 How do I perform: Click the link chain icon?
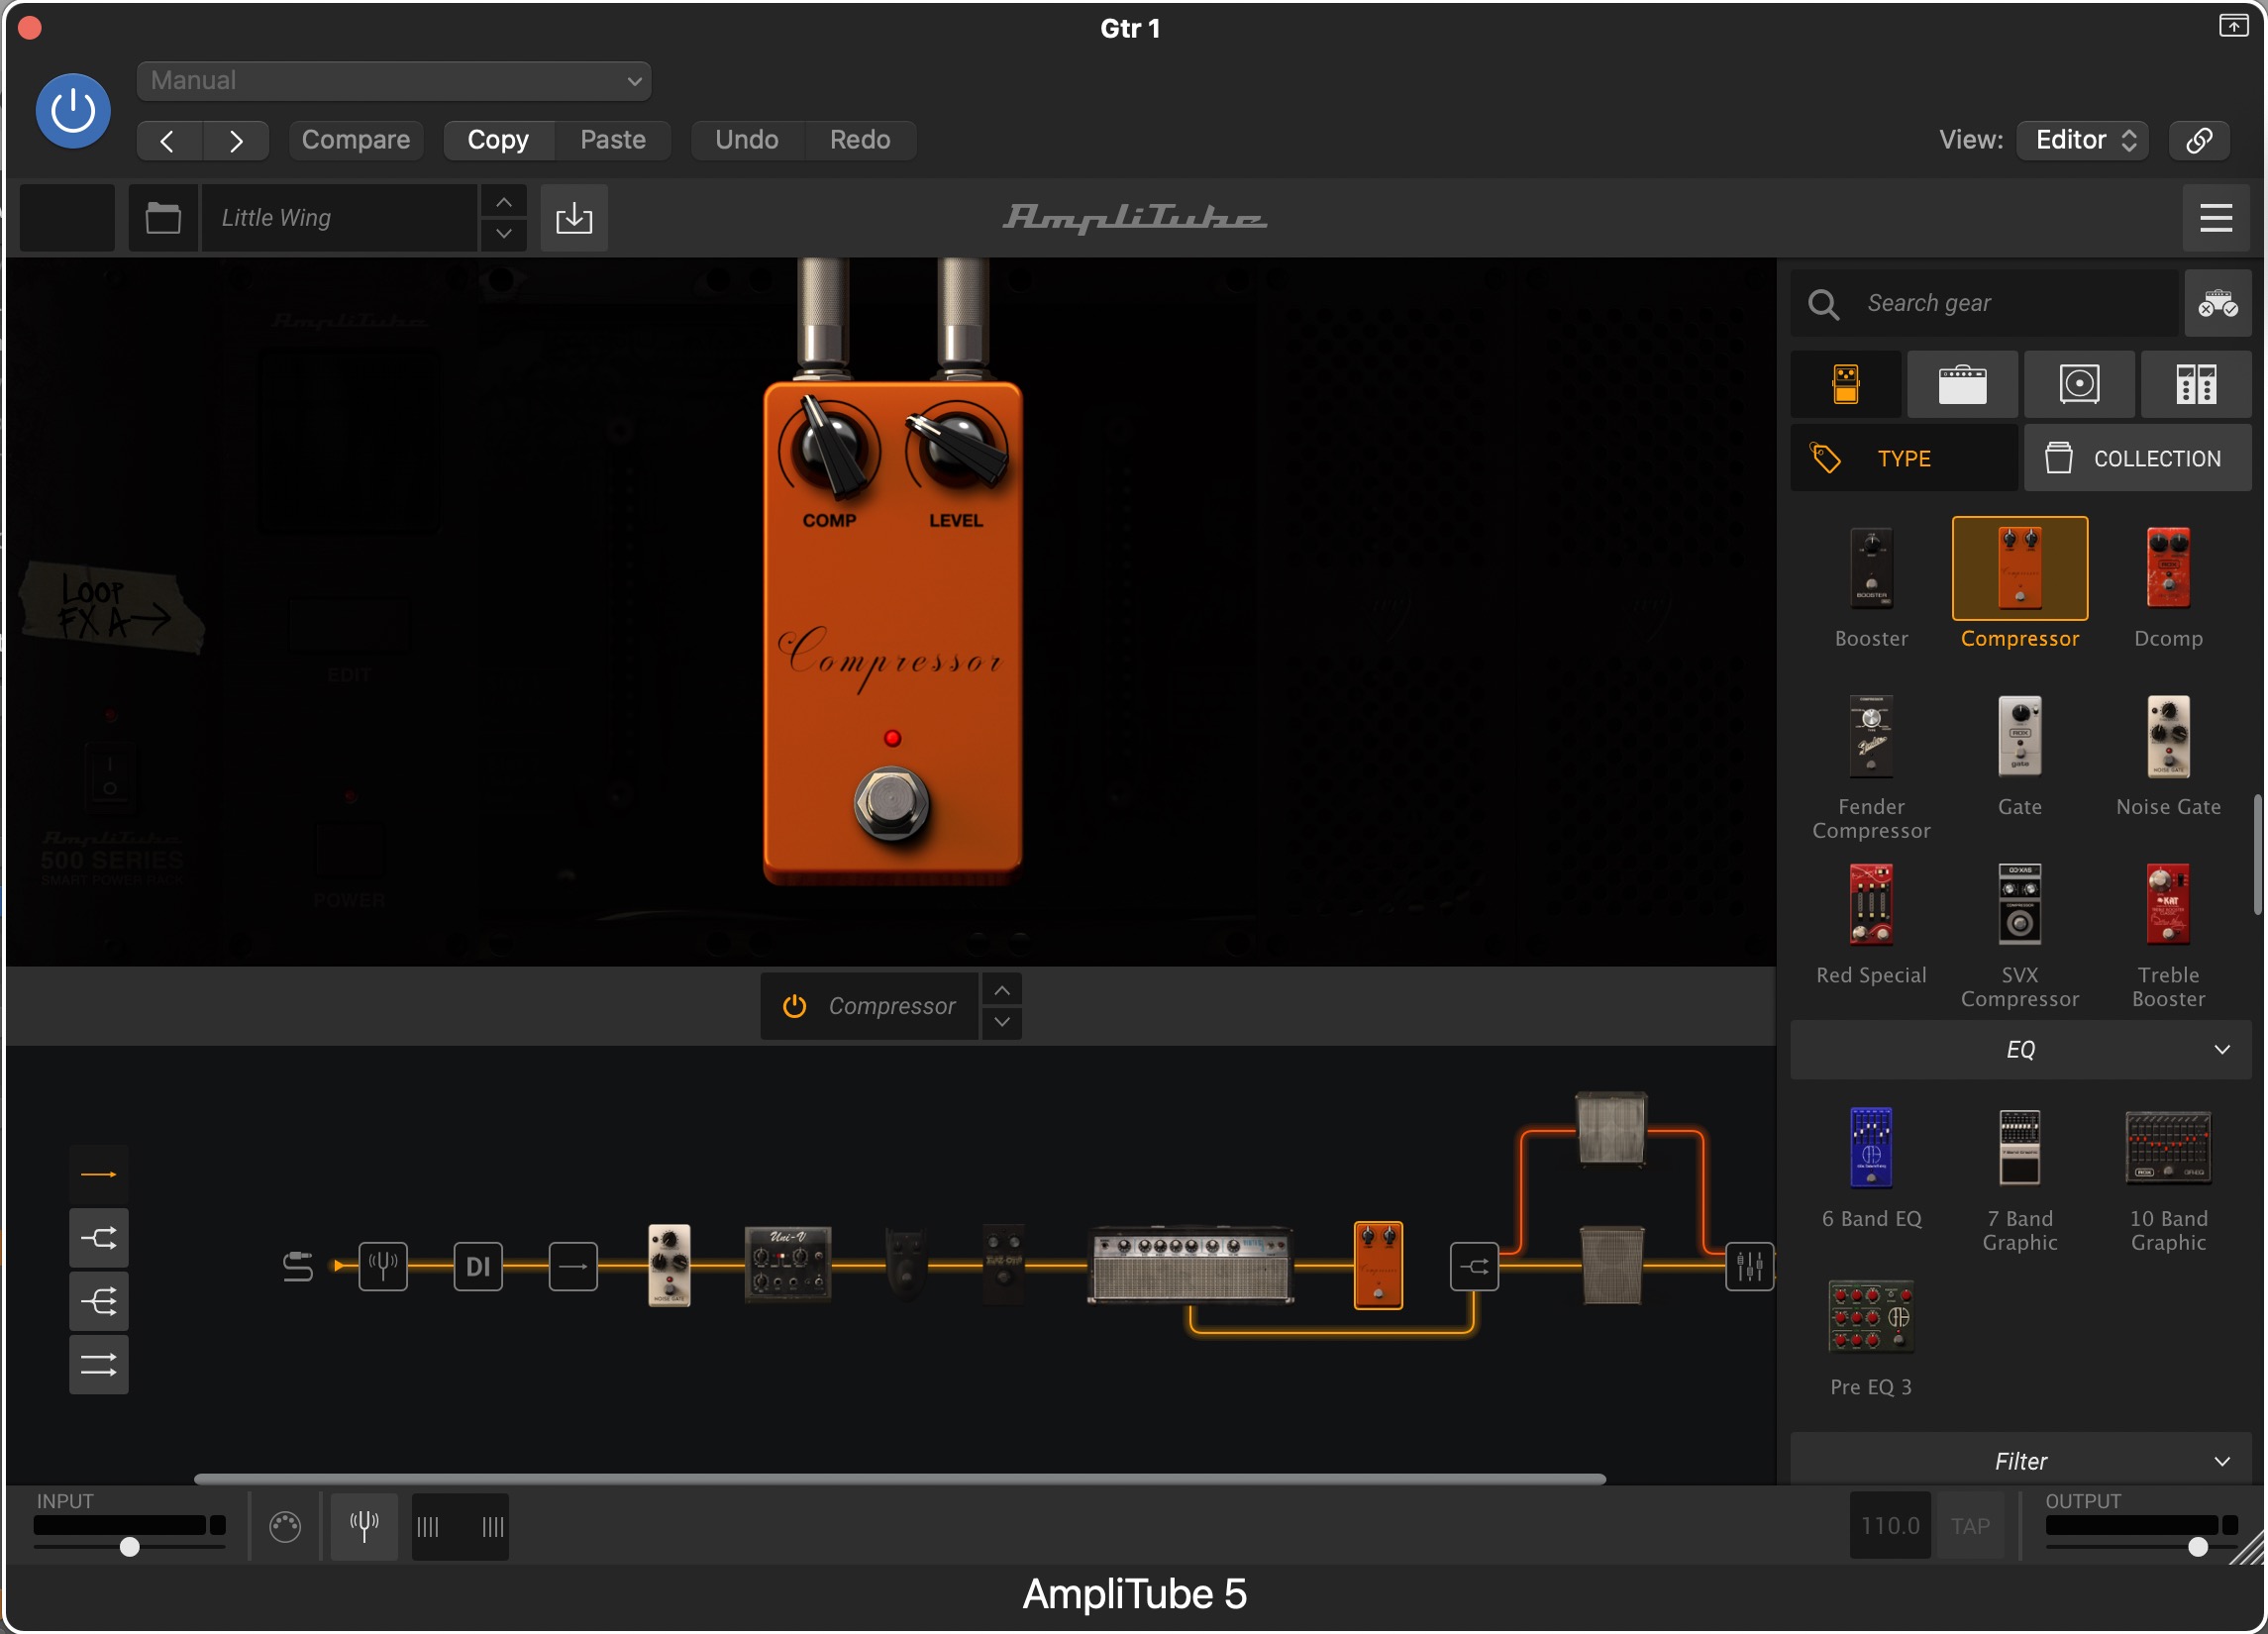(x=2199, y=140)
